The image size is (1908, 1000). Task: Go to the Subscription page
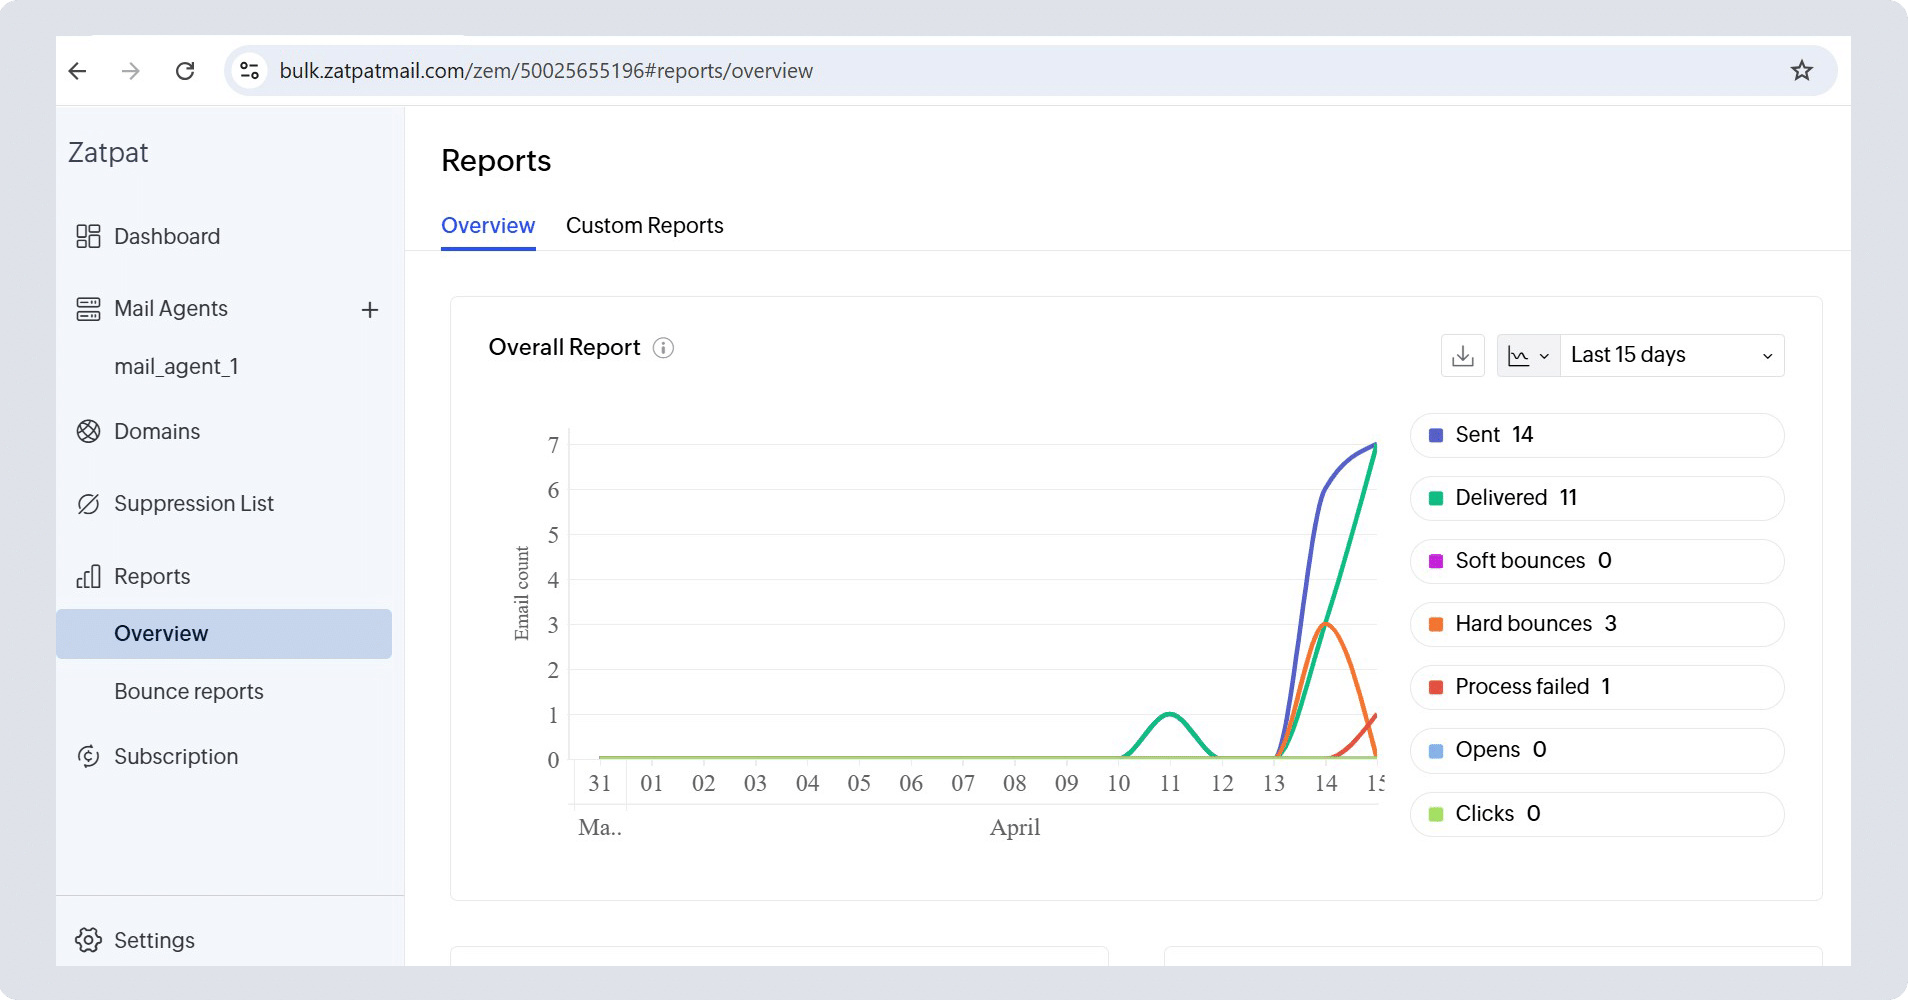[x=176, y=757]
